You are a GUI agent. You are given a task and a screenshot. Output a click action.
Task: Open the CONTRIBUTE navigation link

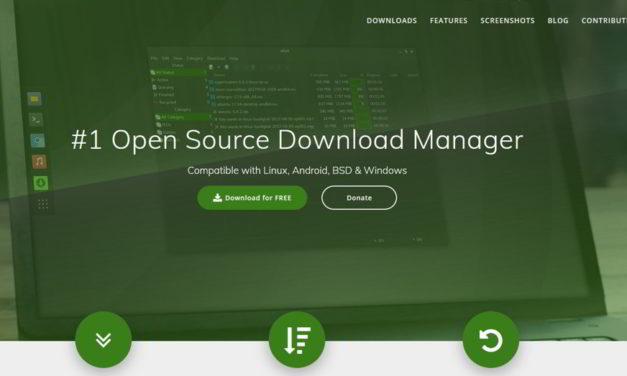604,20
